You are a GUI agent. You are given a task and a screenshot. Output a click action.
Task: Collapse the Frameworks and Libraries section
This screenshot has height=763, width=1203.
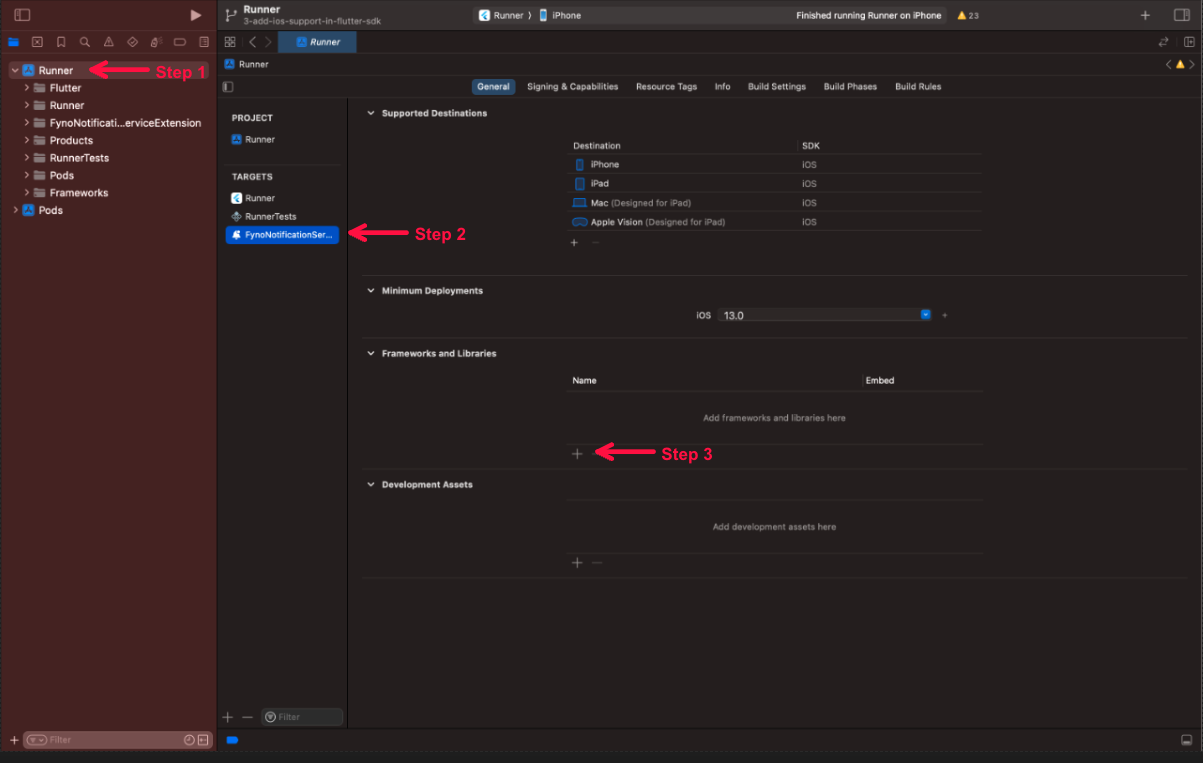click(x=371, y=353)
